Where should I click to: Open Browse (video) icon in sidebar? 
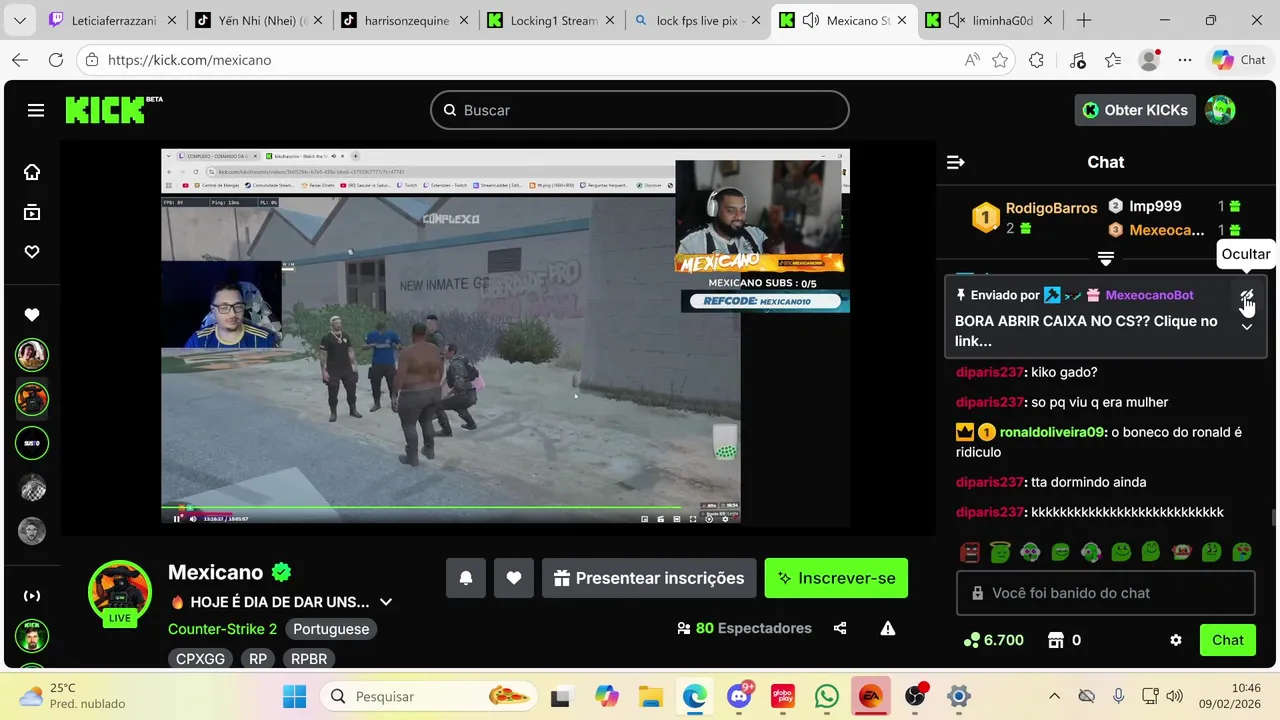(x=32, y=212)
